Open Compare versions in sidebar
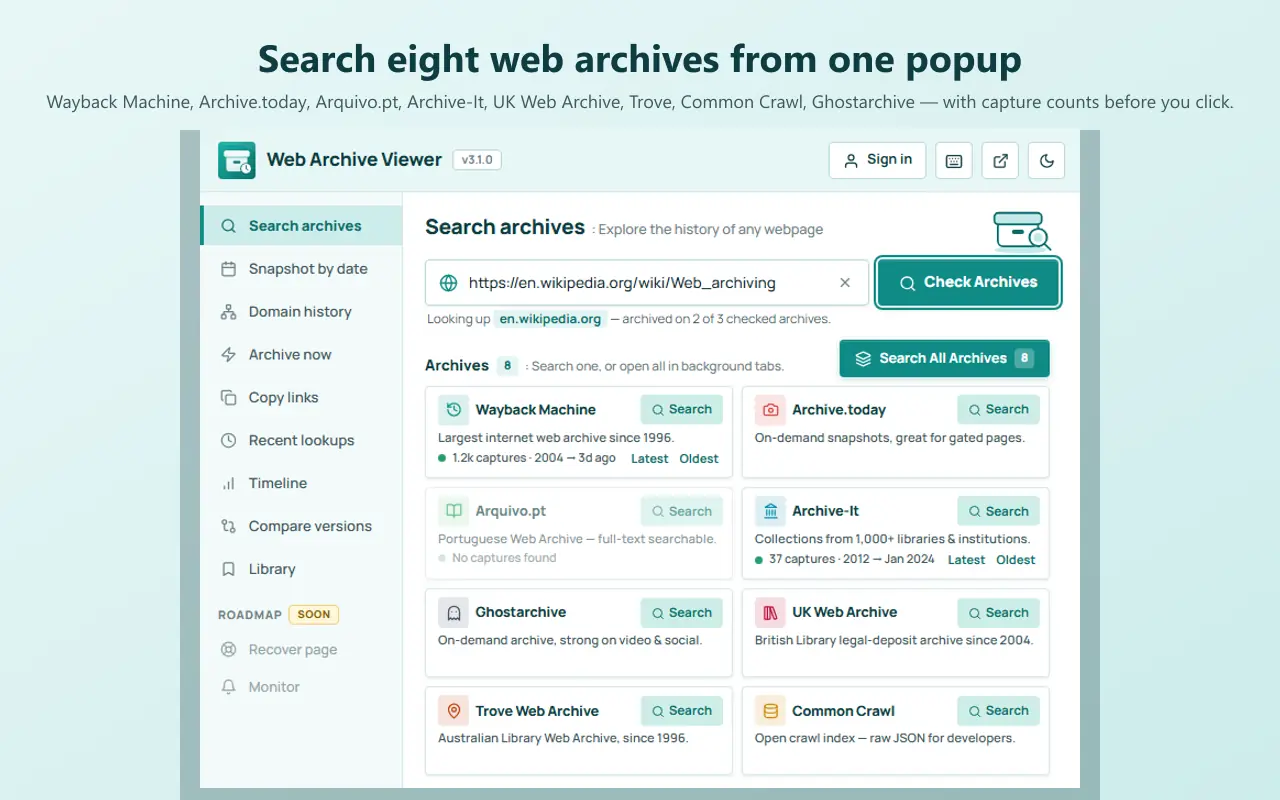1280x800 pixels. pos(301,527)
